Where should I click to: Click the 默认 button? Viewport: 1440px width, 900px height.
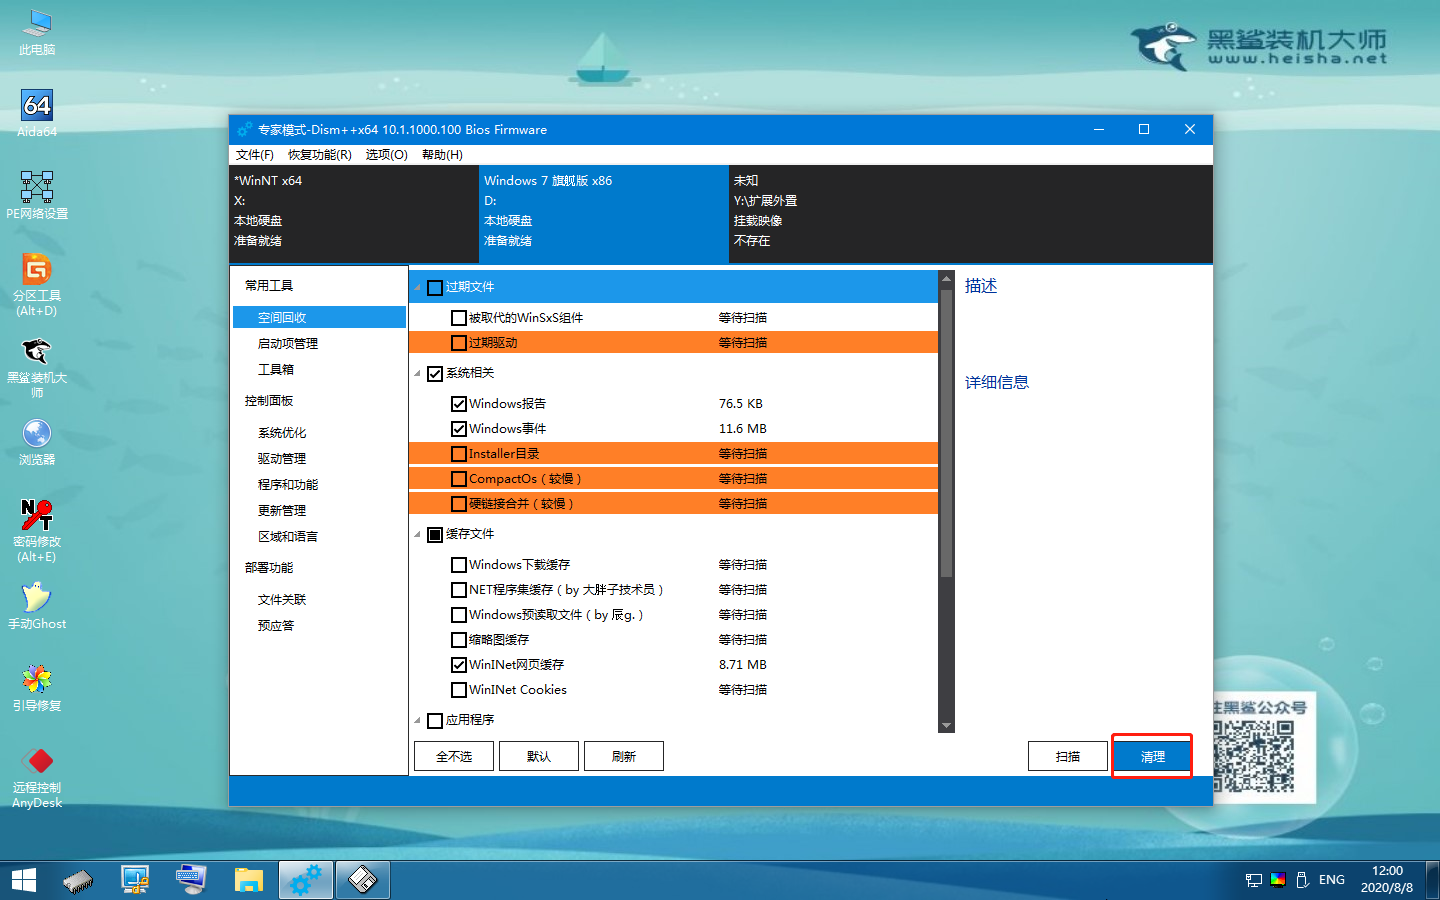539,756
